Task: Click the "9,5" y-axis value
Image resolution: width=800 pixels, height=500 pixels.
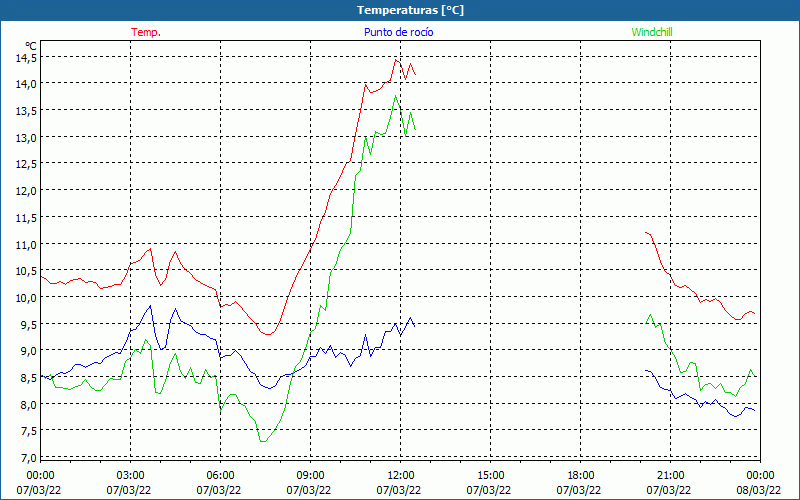Action: point(29,324)
